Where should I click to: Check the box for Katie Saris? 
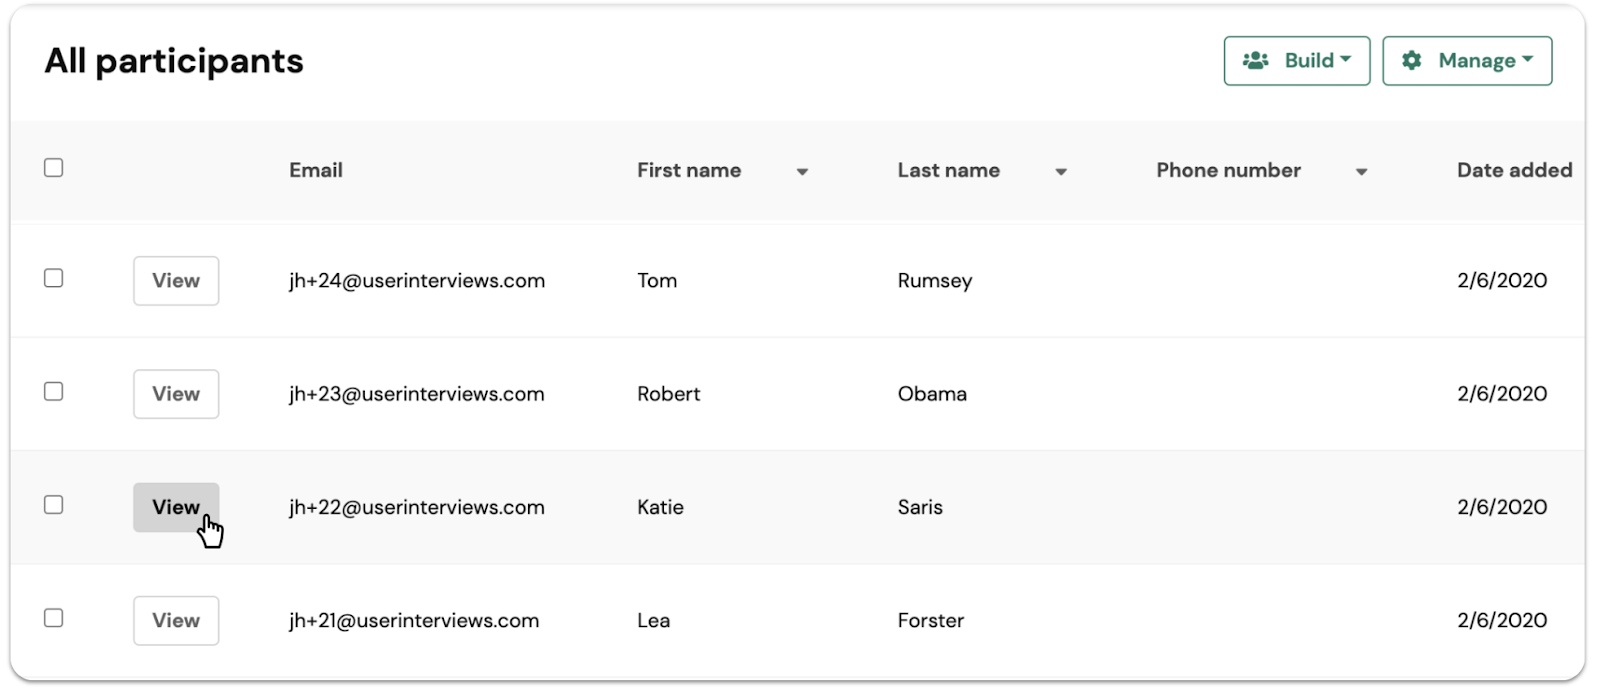tap(54, 505)
